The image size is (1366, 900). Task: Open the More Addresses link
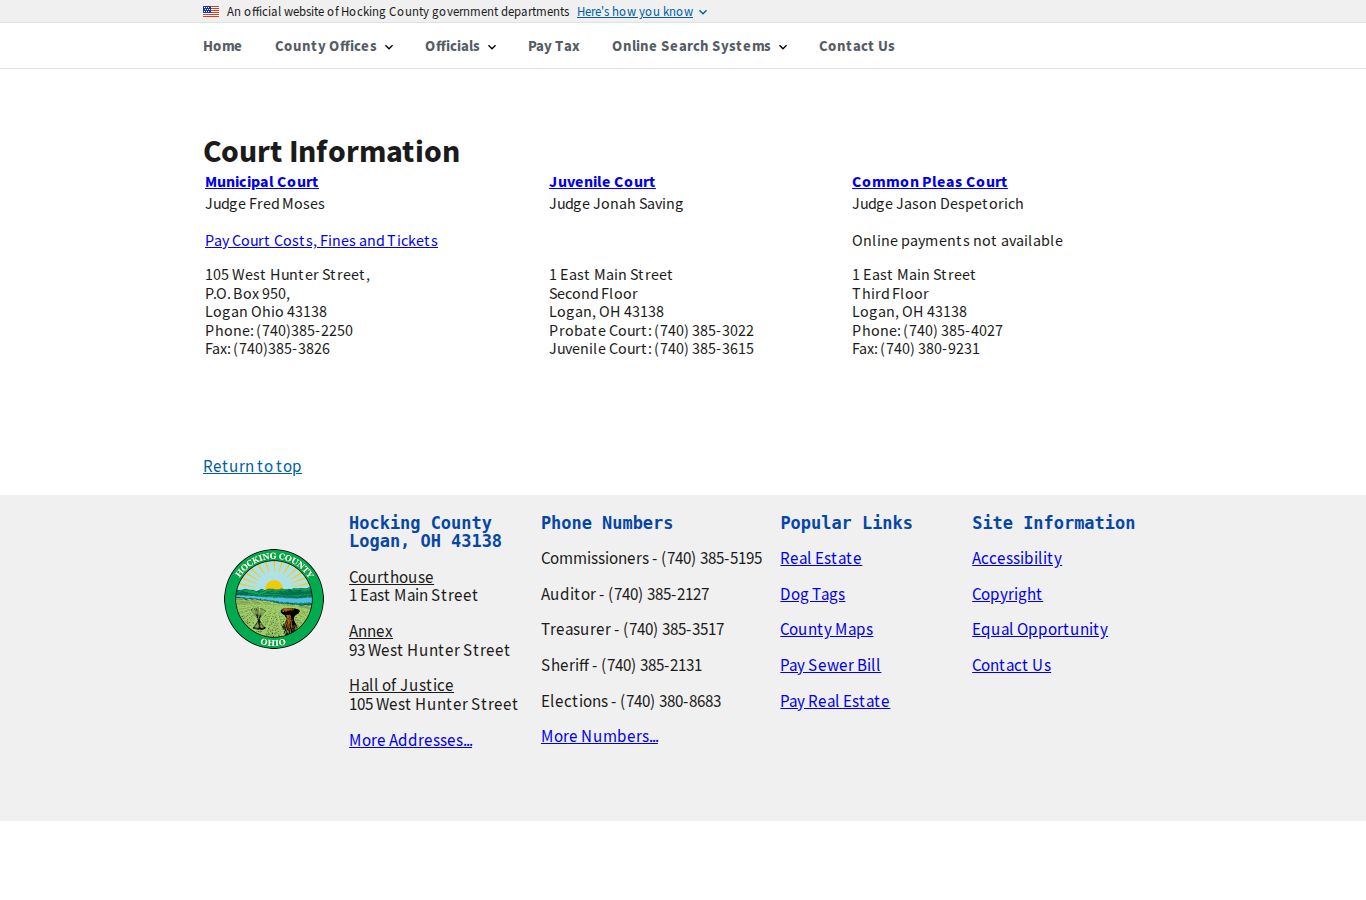(x=411, y=740)
